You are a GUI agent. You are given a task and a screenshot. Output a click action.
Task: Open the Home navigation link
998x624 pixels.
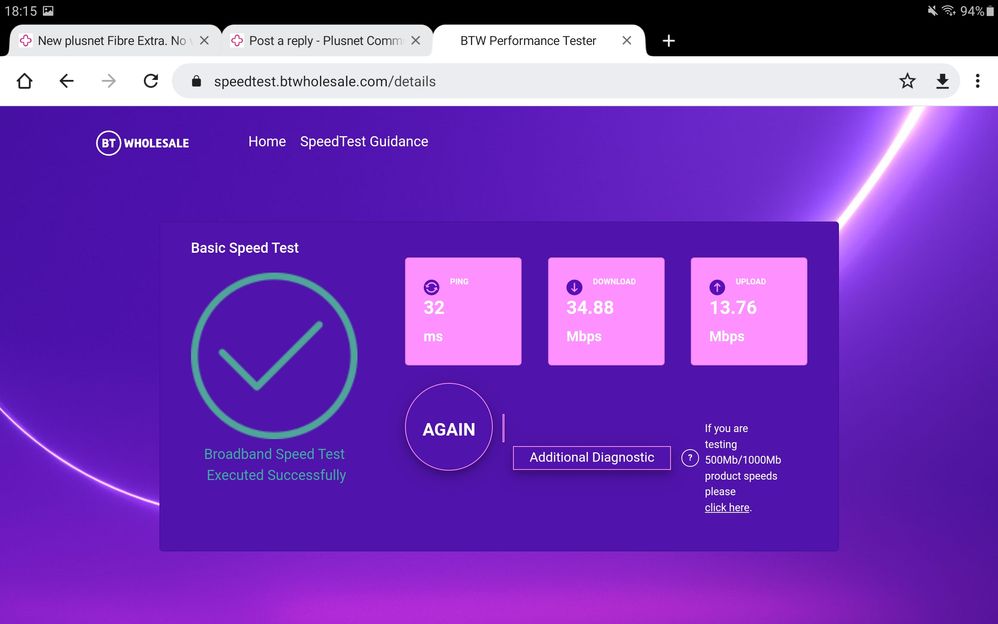267,142
